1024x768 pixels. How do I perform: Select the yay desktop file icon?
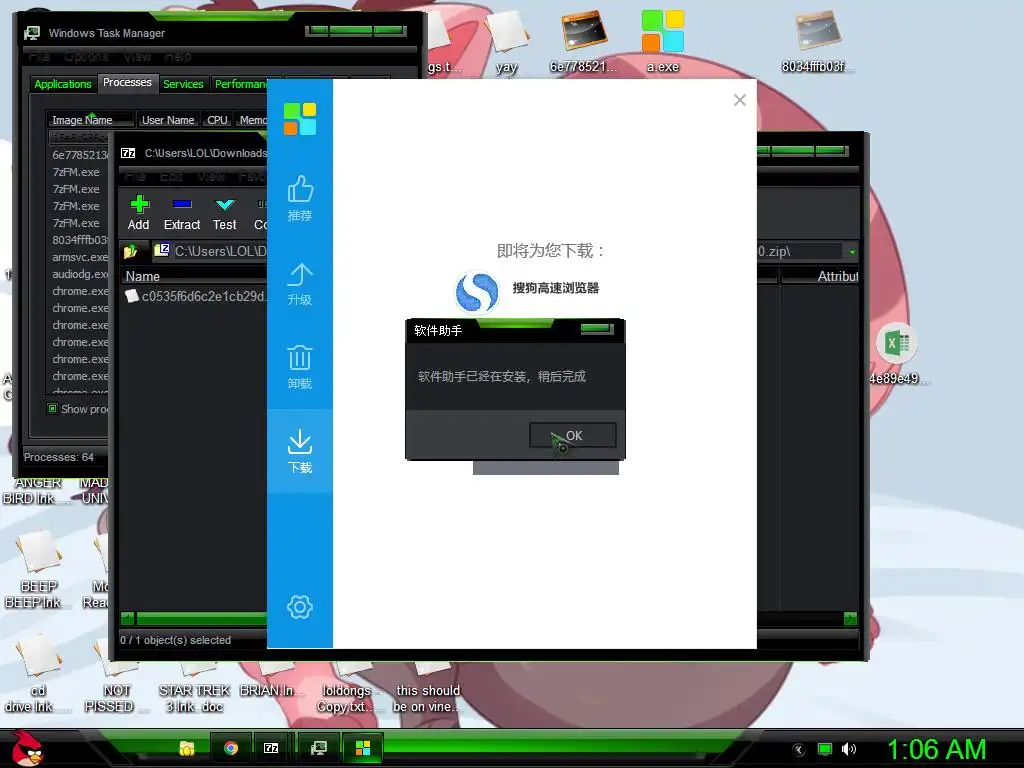506,40
